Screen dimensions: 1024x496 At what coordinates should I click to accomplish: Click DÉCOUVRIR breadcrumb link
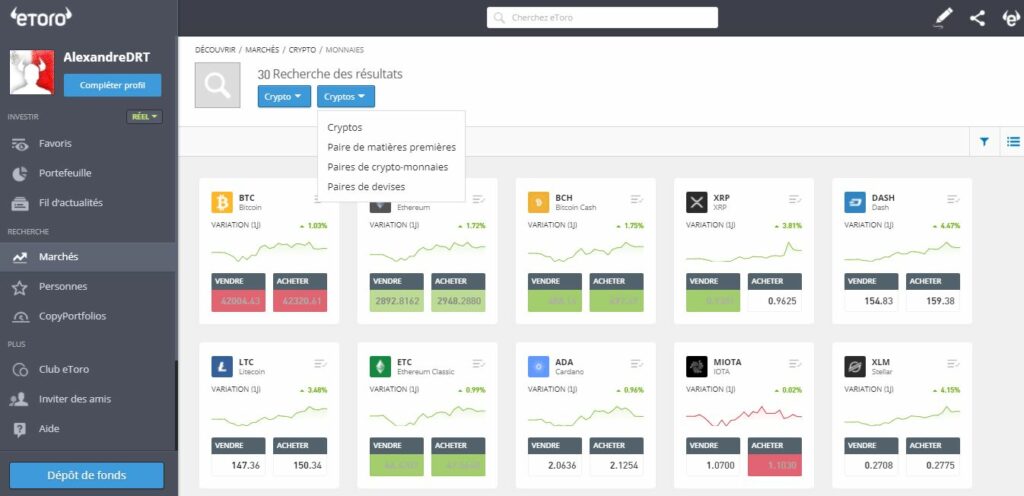pyautogui.click(x=215, y=50)
